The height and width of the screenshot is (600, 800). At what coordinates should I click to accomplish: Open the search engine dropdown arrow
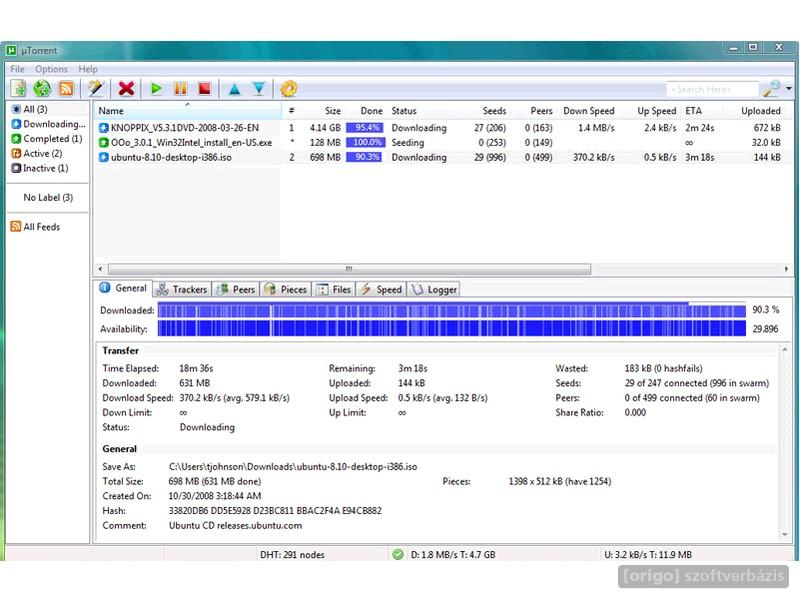click(x=789, y=89)
